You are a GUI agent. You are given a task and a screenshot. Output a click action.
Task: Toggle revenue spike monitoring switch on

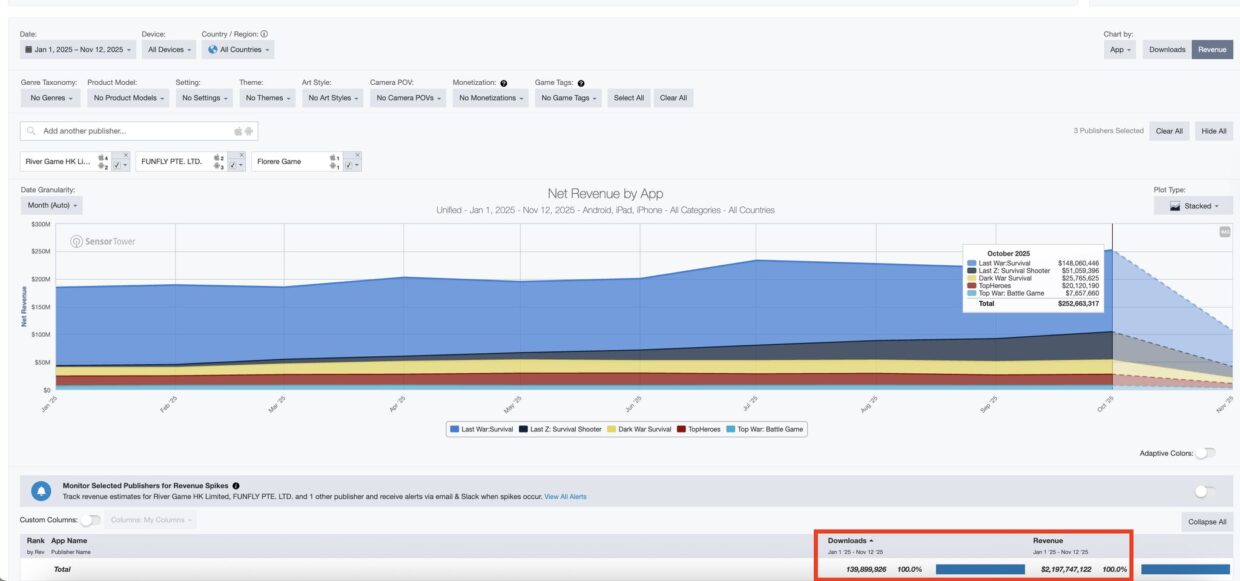[x=1204, y=491]
